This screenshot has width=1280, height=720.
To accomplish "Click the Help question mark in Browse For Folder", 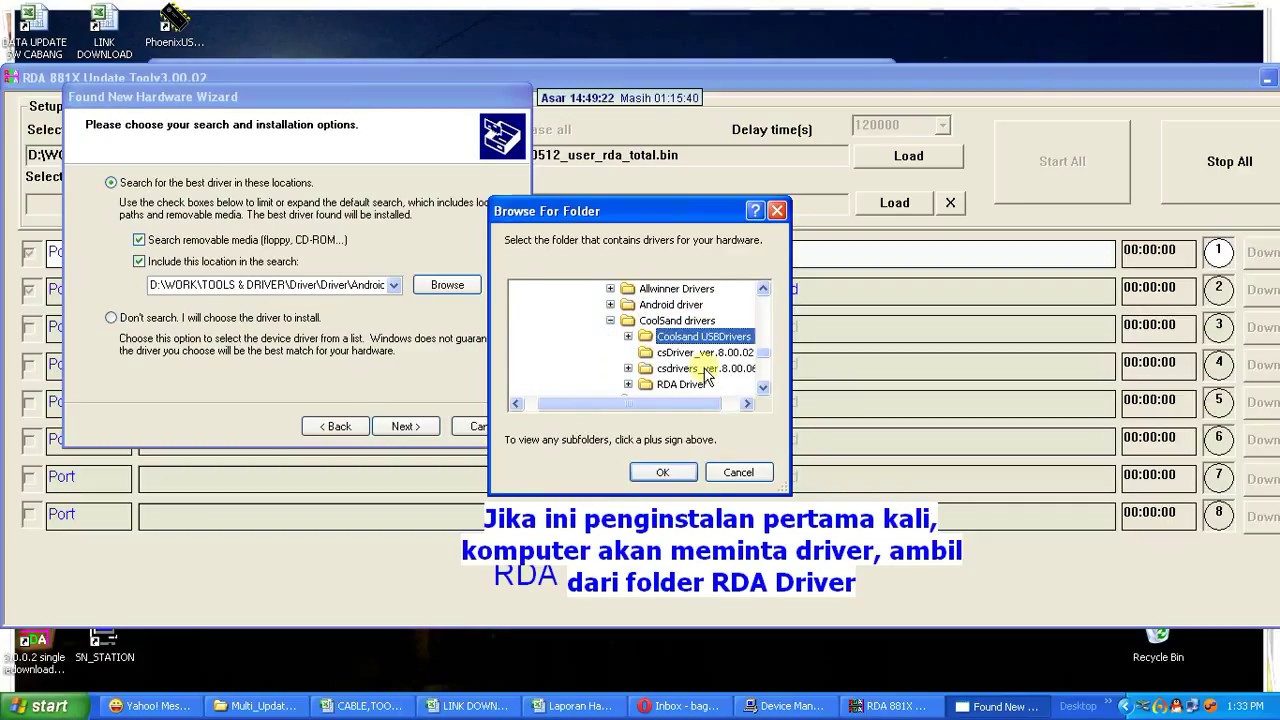I will (x=755, y=211).
